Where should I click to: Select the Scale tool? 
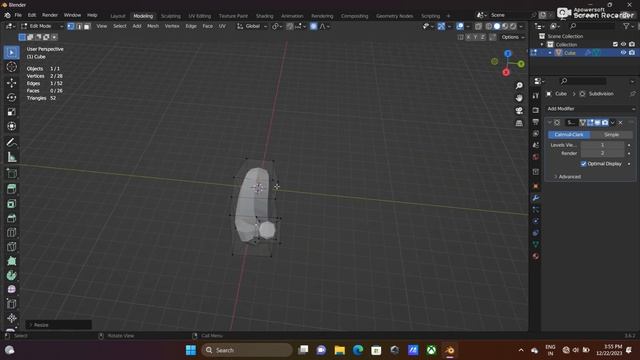pos(11,112)
